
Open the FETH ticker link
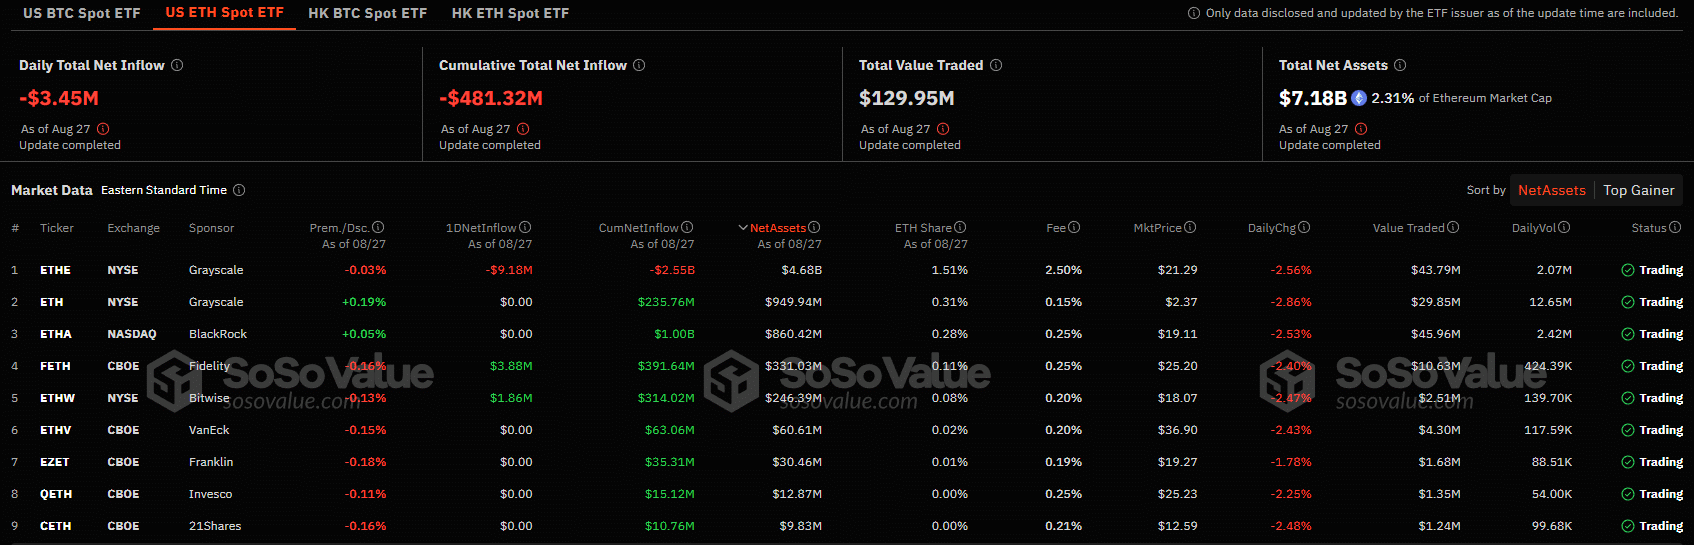[55, 366]
